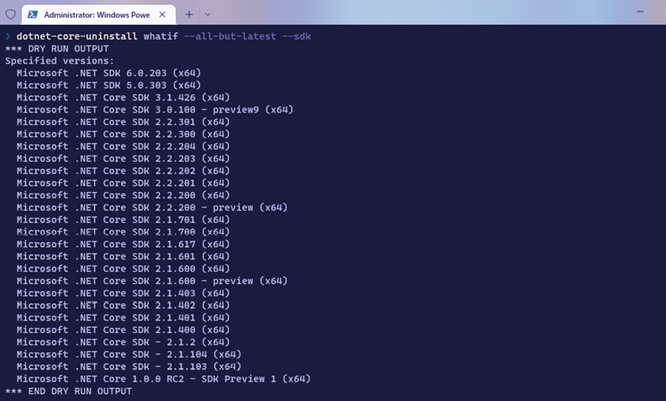The image size is (666, 401).
Task: Click the line '.NET Core SDK 2.1.402 (x64)'
Action: pos(123,305)
